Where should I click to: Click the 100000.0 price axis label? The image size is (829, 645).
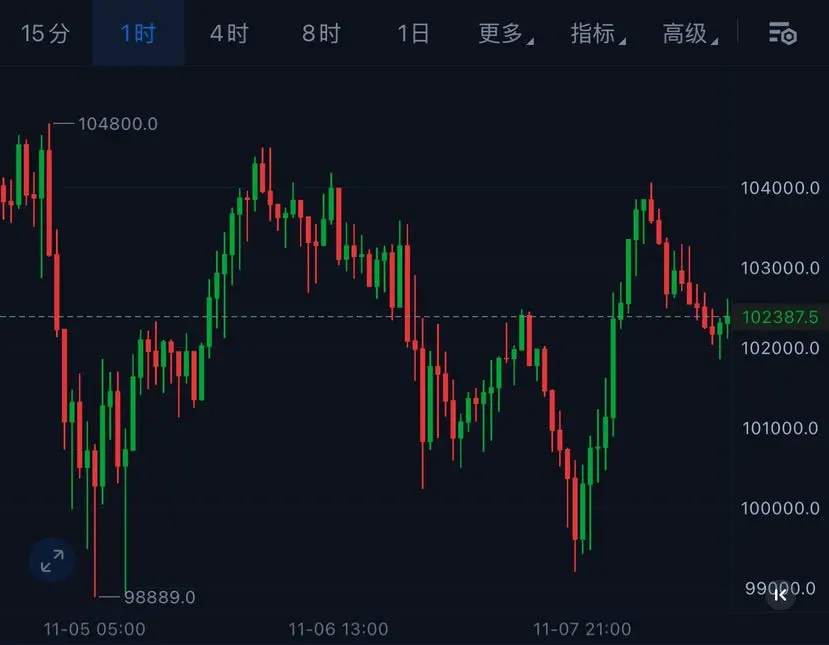click(x=780, y=509)
